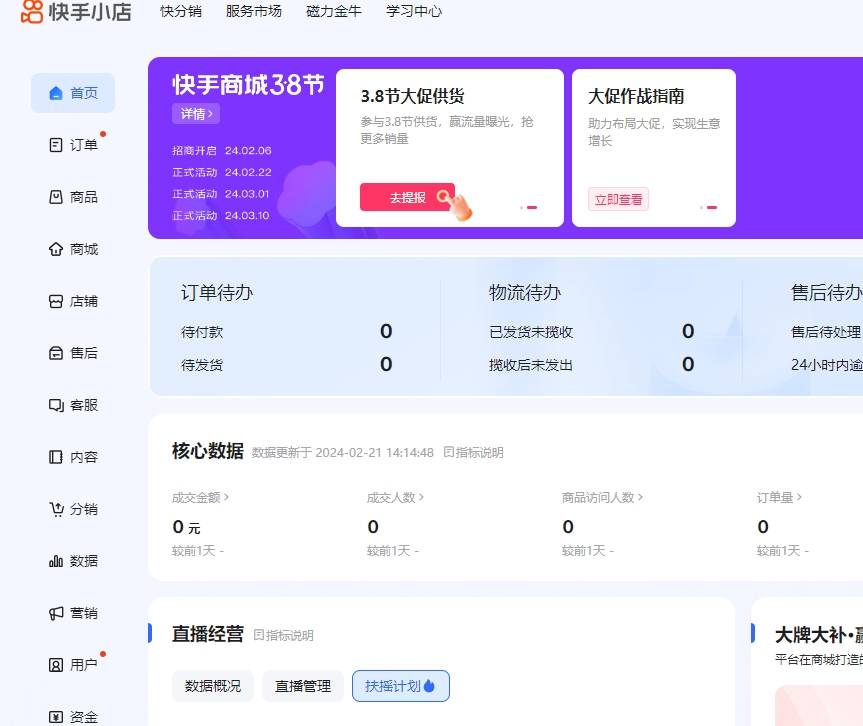Open the 大促作战指南 card title
This screenshot has height=726, width=863.
[636, 96]
